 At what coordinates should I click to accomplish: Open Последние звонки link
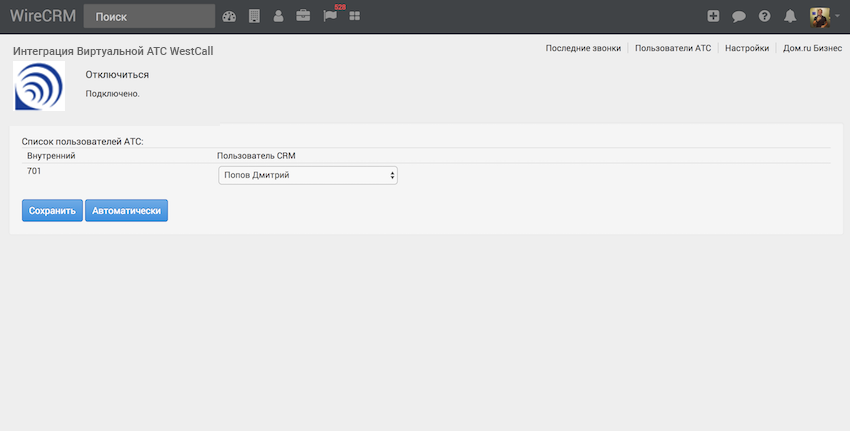[x=583, y=48]
